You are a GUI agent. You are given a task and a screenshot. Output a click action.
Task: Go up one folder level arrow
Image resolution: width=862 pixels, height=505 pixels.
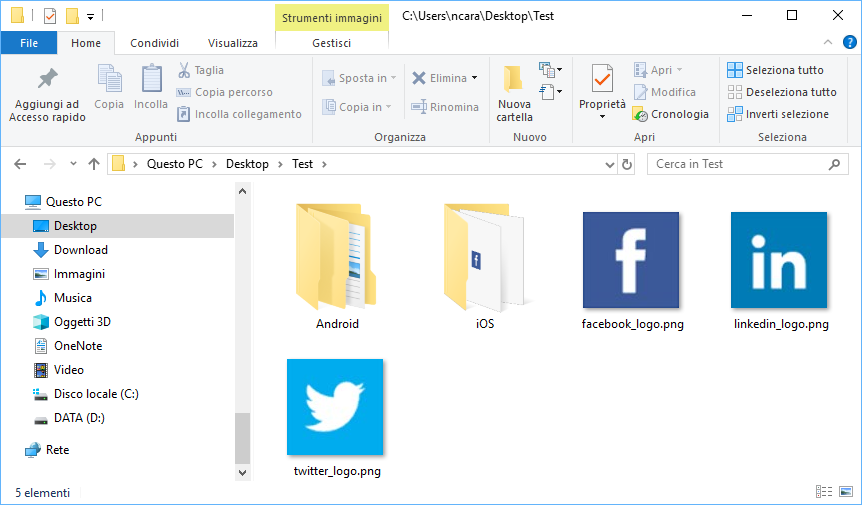point(94,164)
